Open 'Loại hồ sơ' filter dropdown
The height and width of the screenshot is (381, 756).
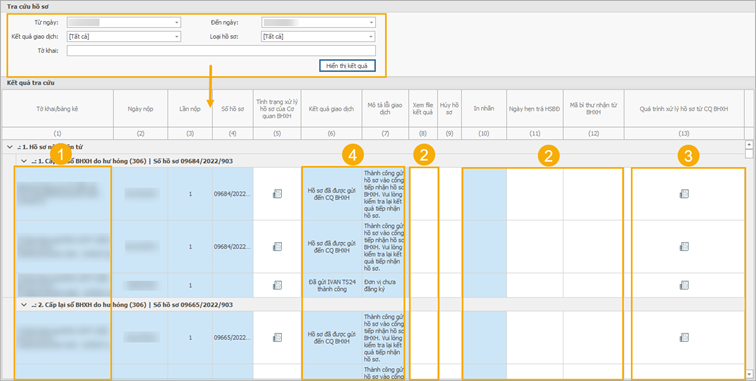coord(371,37)
